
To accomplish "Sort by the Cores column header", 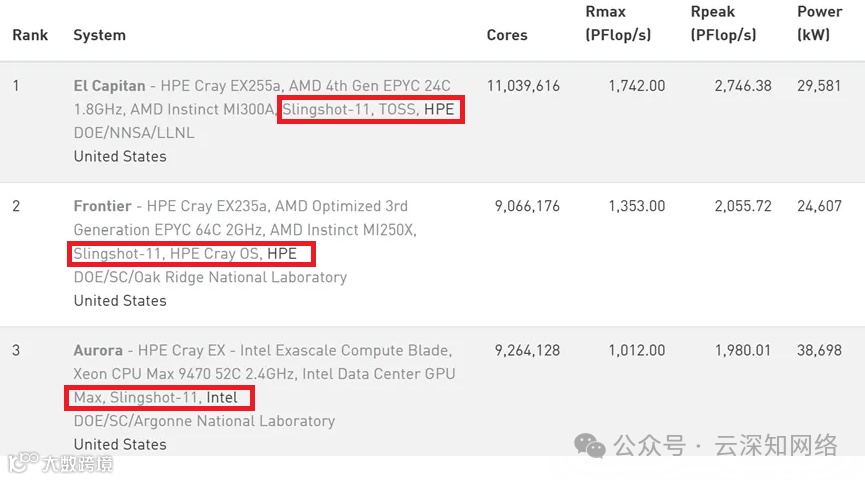I will pyautogui.click(x=506, y=35).
